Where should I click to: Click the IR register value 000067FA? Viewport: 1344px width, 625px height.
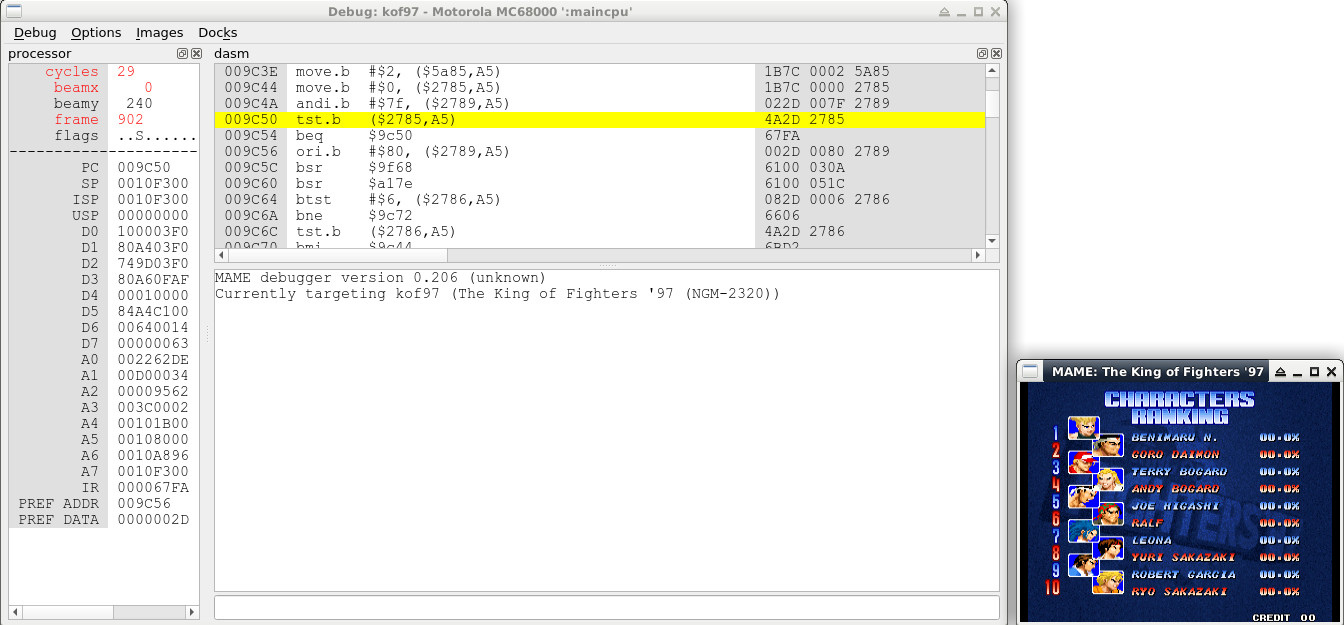tap(153, 487)
